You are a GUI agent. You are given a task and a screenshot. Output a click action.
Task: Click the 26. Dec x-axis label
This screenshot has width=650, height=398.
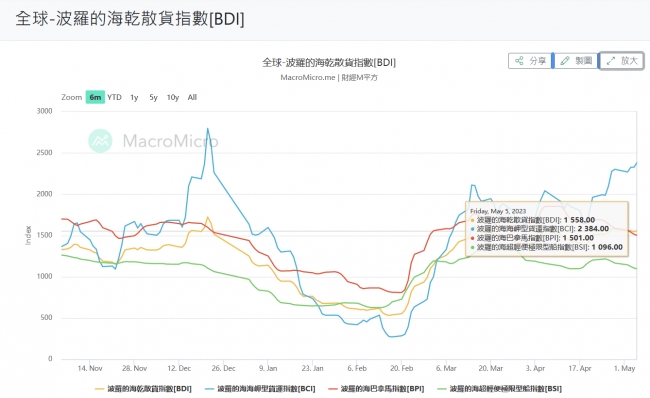223,368
